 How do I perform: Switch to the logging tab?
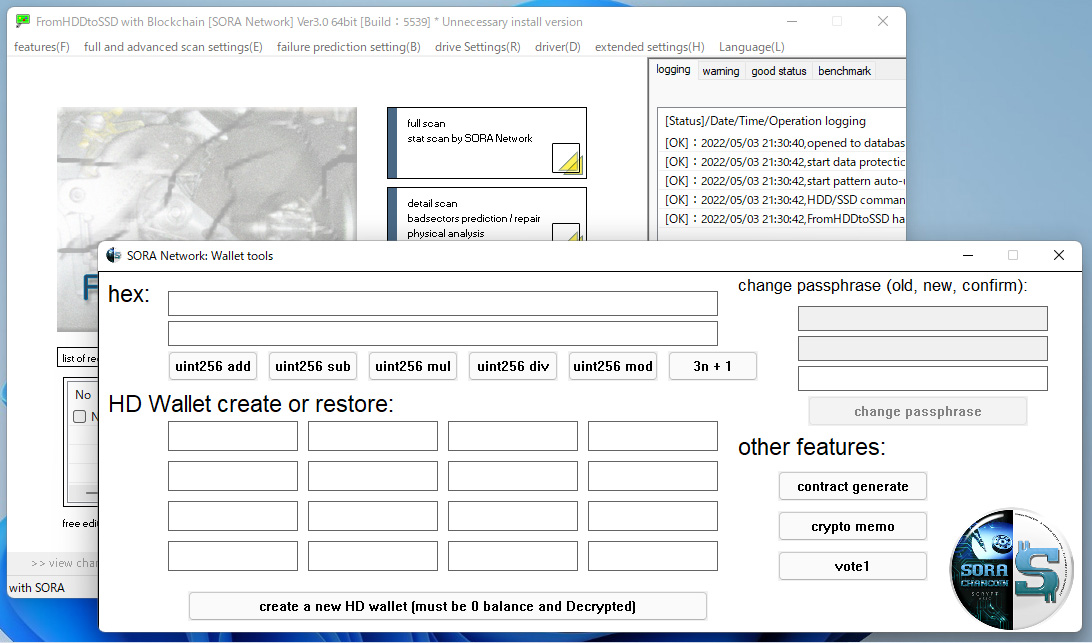[673, 70]
